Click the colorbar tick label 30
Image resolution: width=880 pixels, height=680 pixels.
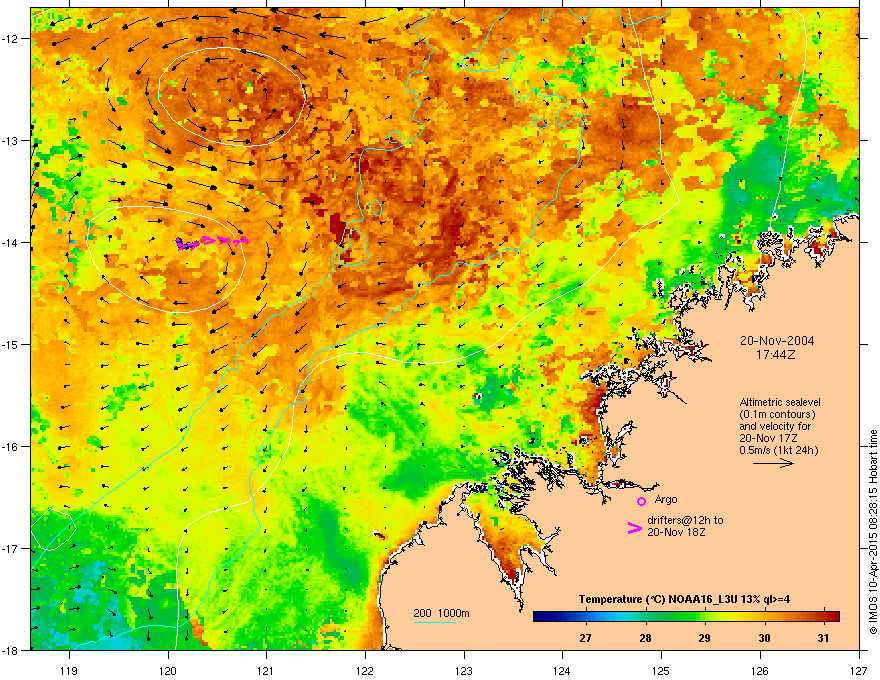tap(764, 638)
